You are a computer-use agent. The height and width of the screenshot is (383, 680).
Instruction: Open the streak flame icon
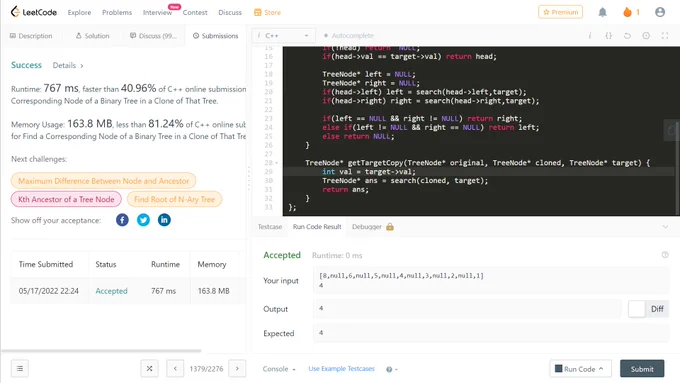[627, 12]
